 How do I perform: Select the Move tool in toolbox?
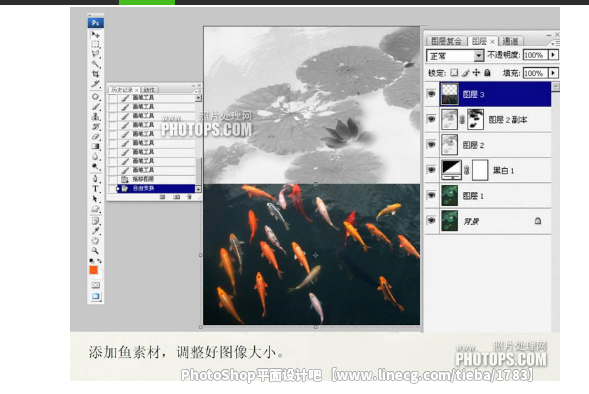[x=95, y=35]
